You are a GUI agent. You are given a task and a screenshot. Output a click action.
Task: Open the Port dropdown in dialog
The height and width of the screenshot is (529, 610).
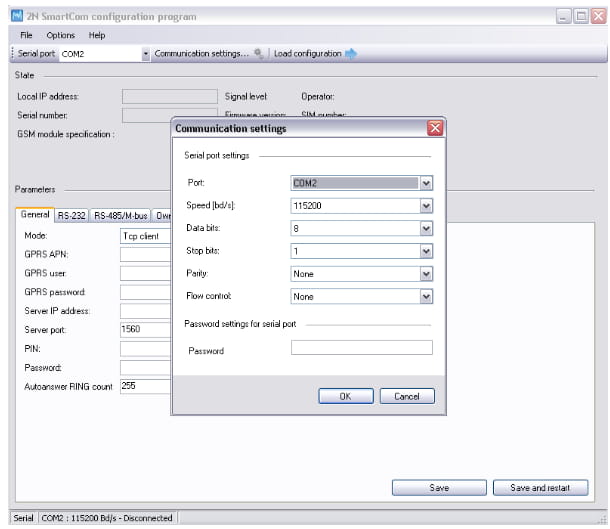tap(426, 183)
